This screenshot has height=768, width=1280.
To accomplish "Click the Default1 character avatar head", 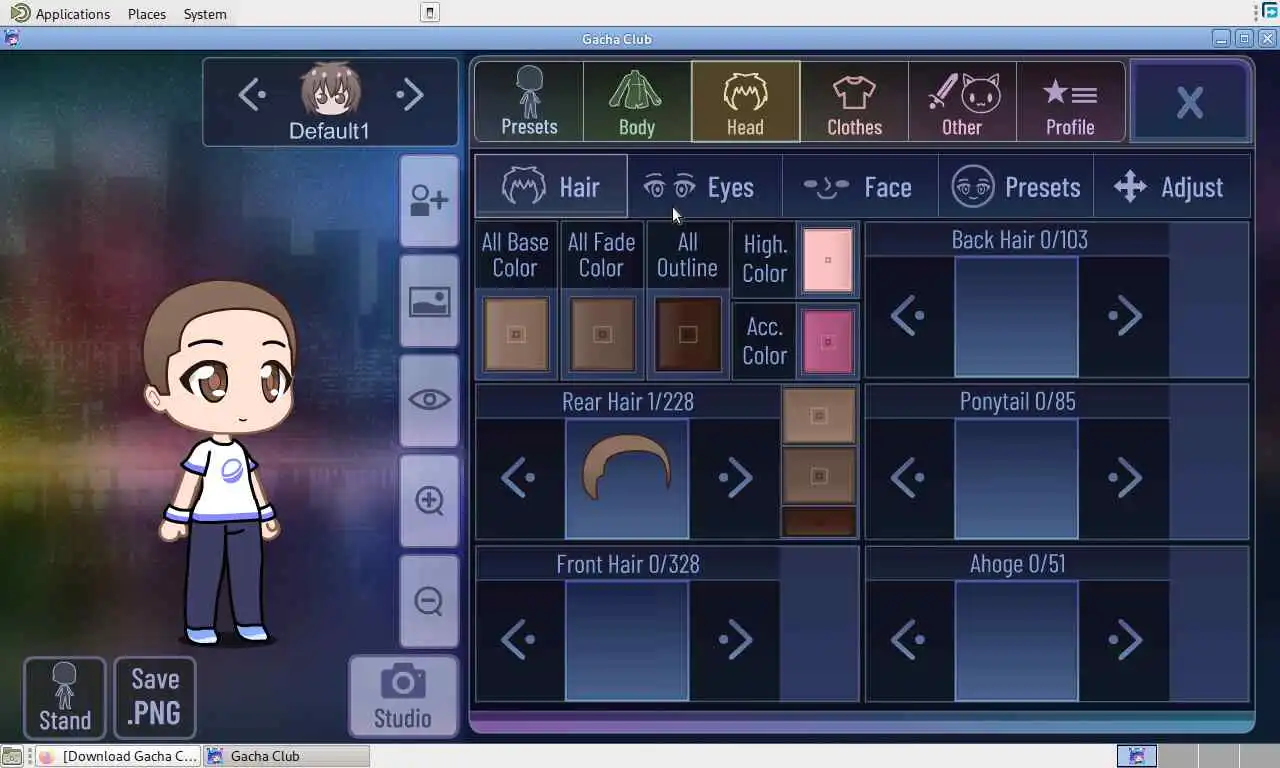I will pyautogui.click(x=331, y=90).
